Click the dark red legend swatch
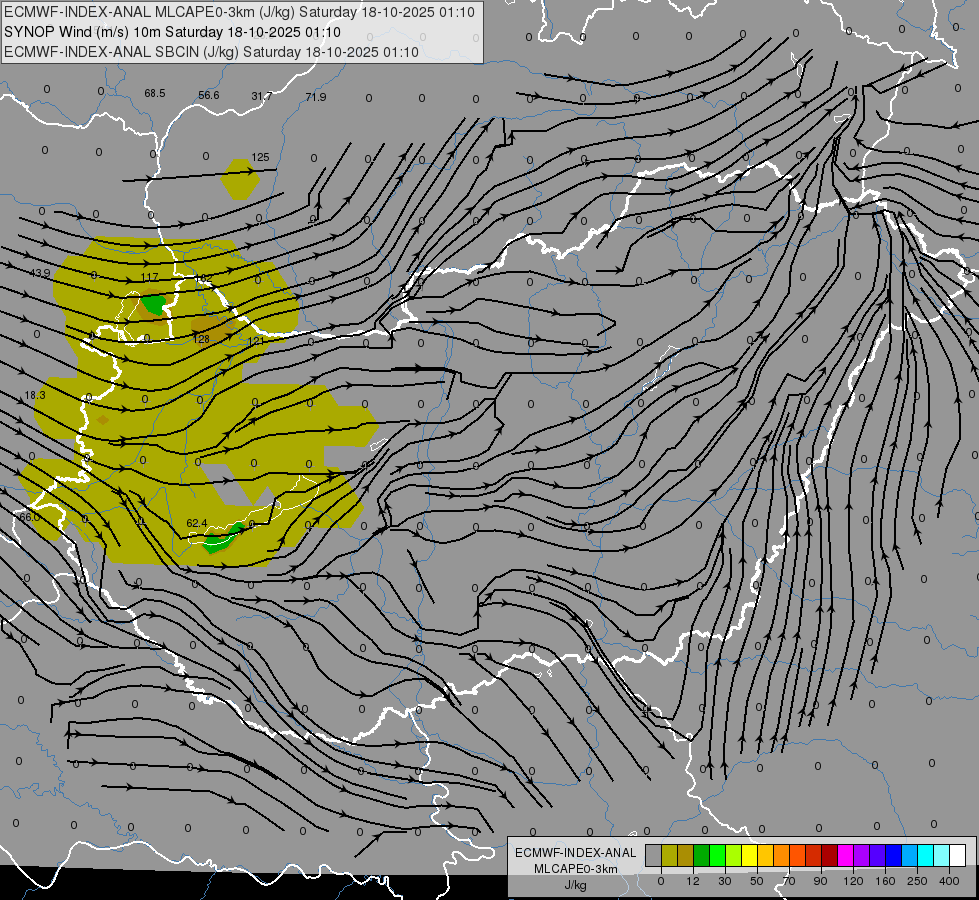 pyautogui.click(x=829, y=856)
